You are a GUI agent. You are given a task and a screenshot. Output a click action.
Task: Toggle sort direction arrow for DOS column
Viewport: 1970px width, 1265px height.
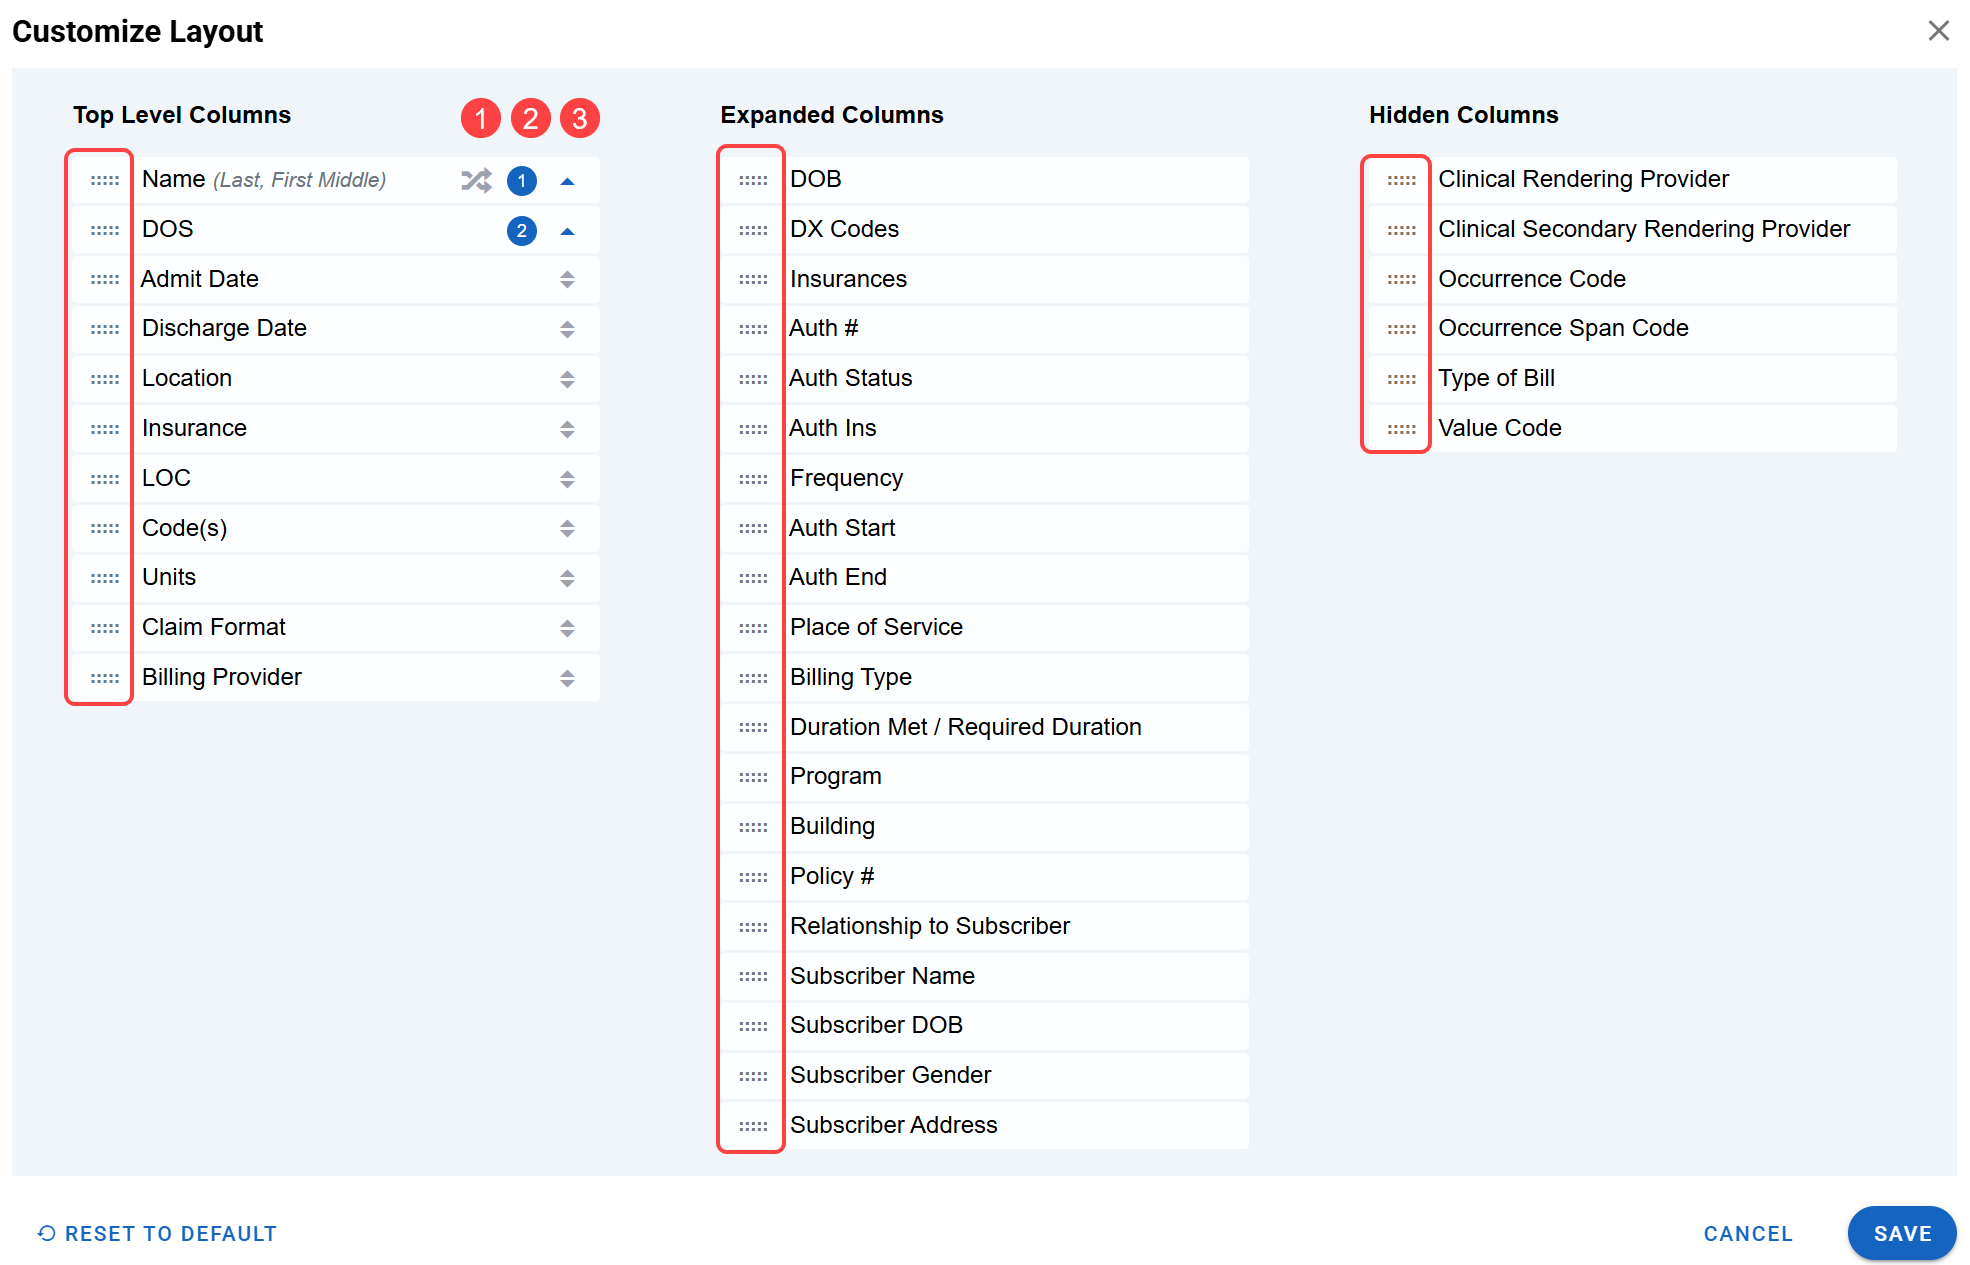coord(567,231)
